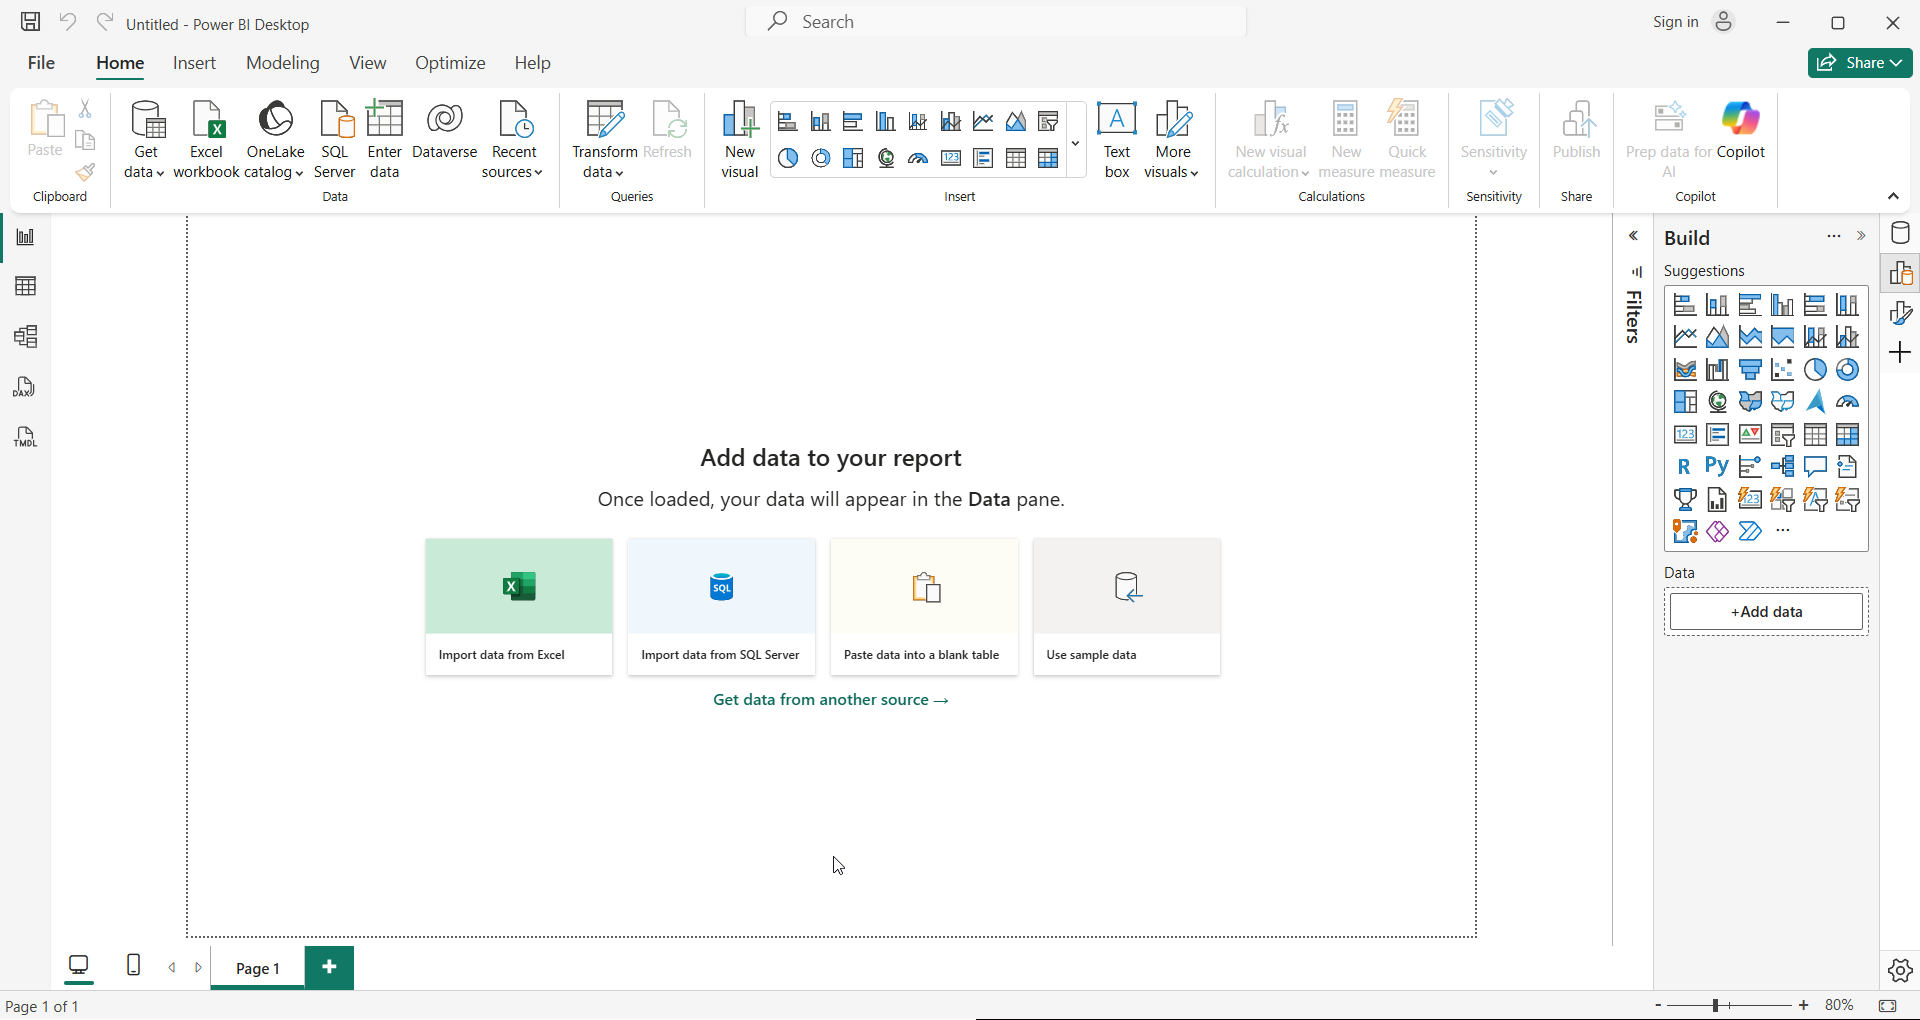The height and width of the screenshot is (1020, 1920).
Task: Expand the Filters pane
Action: pos(1633,237)
